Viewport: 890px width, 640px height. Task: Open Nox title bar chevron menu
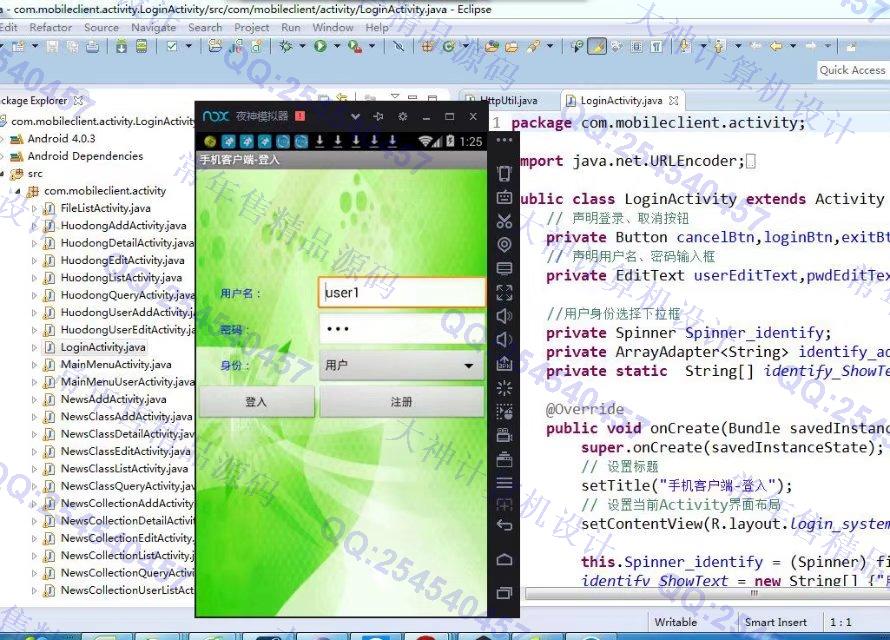click(355, 116)
